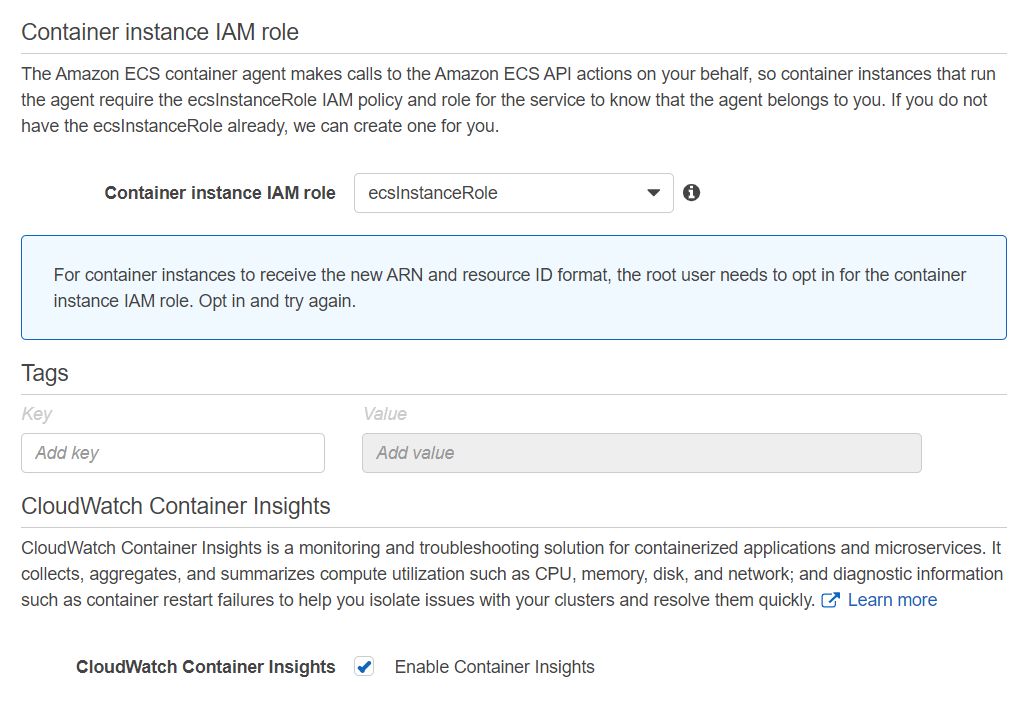The image size is (1029, 702).
Task: Open the Learn more documentation link
Action: [x=892, y=599]
